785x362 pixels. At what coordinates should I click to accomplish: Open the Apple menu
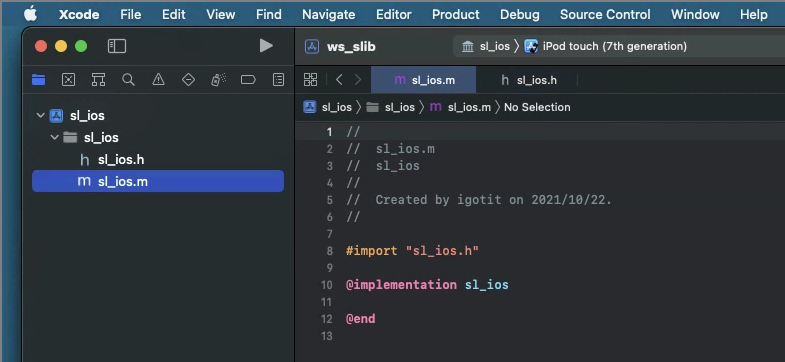pos(30,15)
